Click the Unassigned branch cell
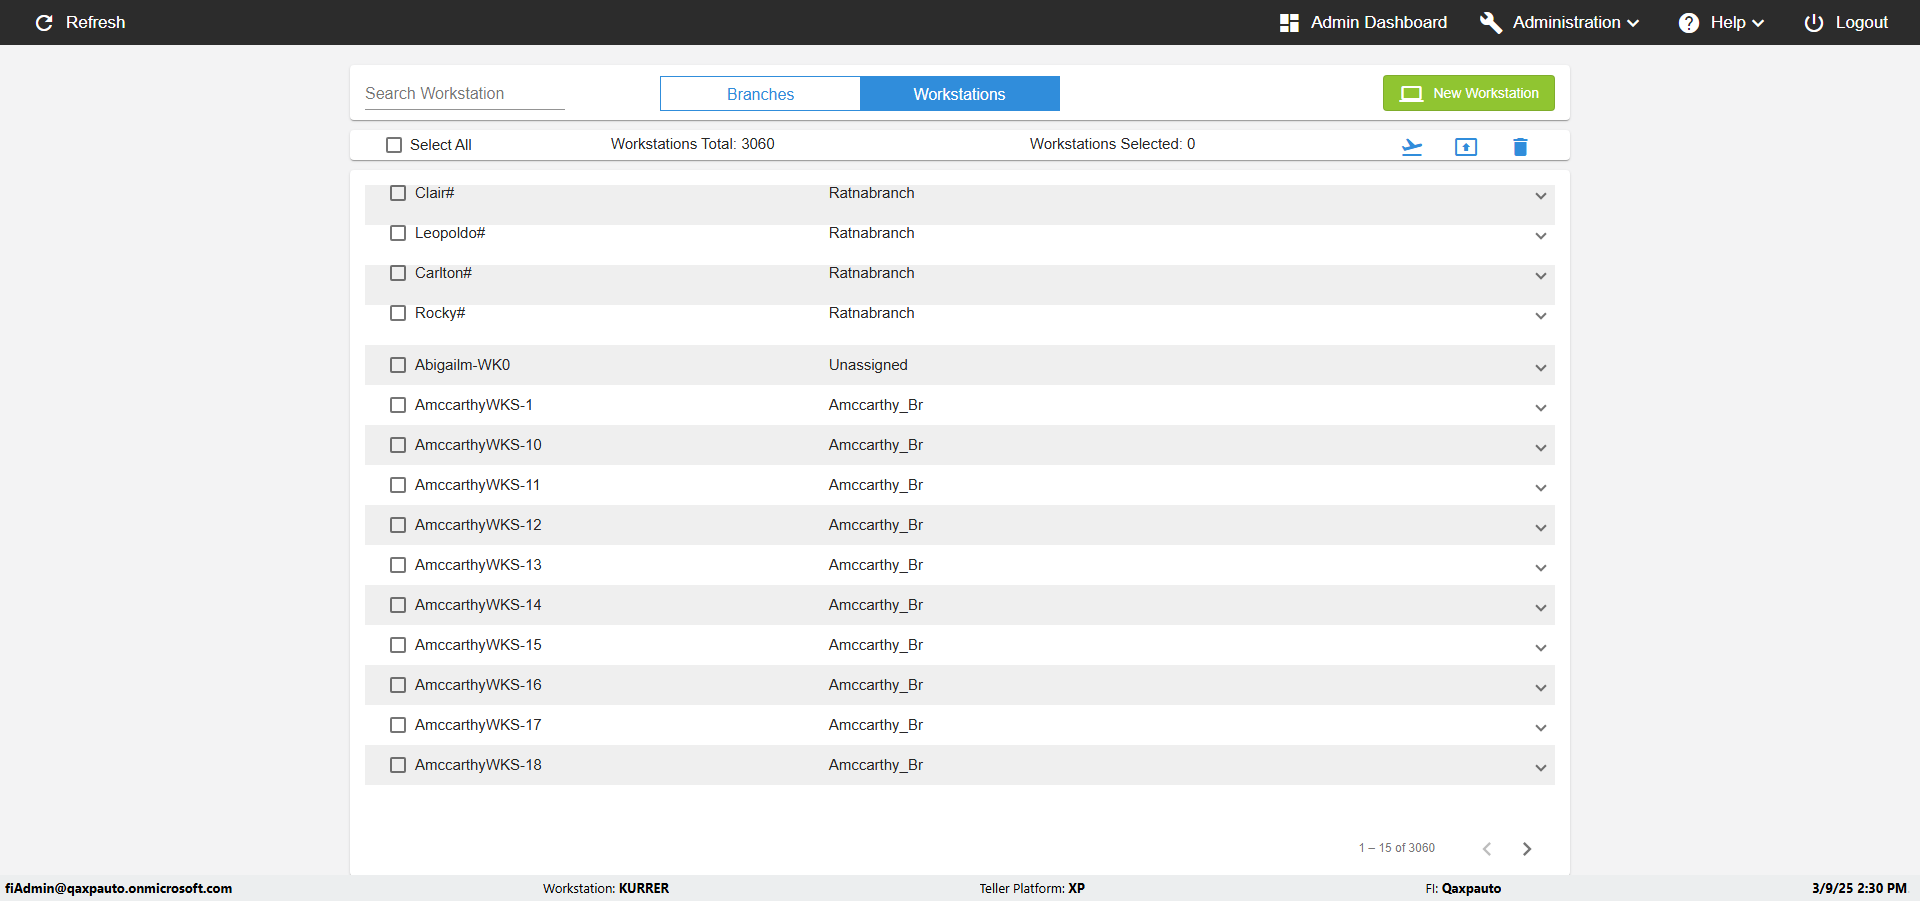1920x901 pixels. coord(868,365)
